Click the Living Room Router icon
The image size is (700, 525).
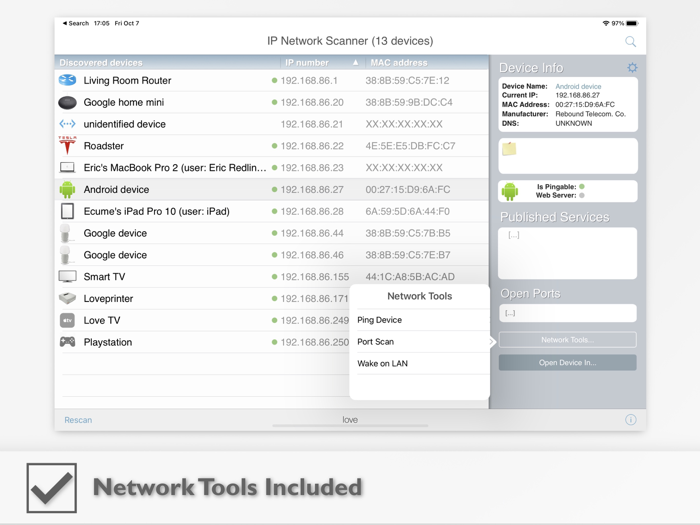(x=67, y=80)
